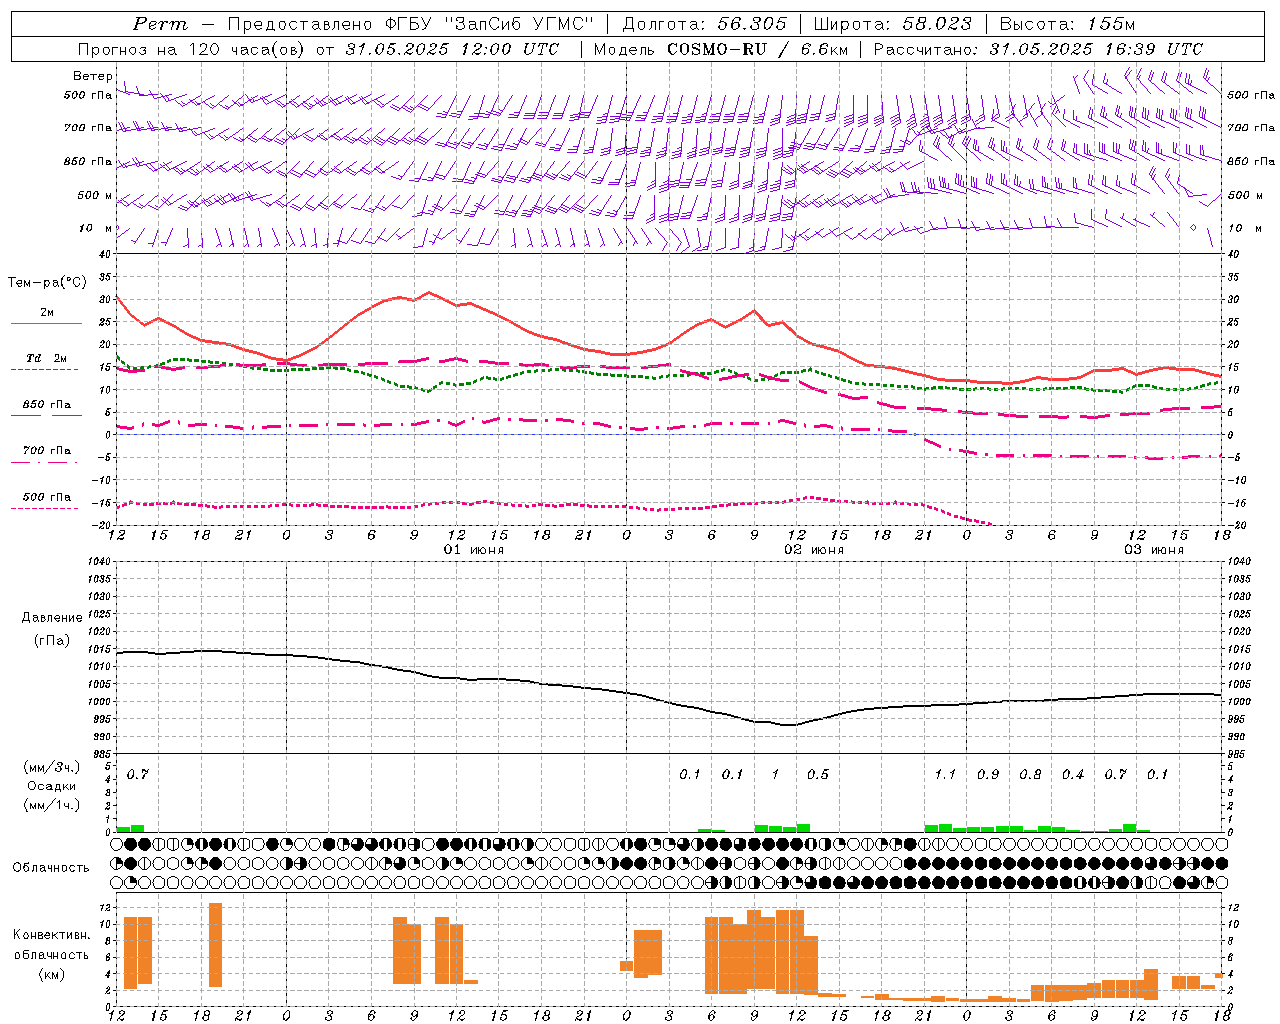Click the "Td 2м" legend label
Image resolution: width=1280 pixels, height=1024 pixels.
click(x=47, y=358)
